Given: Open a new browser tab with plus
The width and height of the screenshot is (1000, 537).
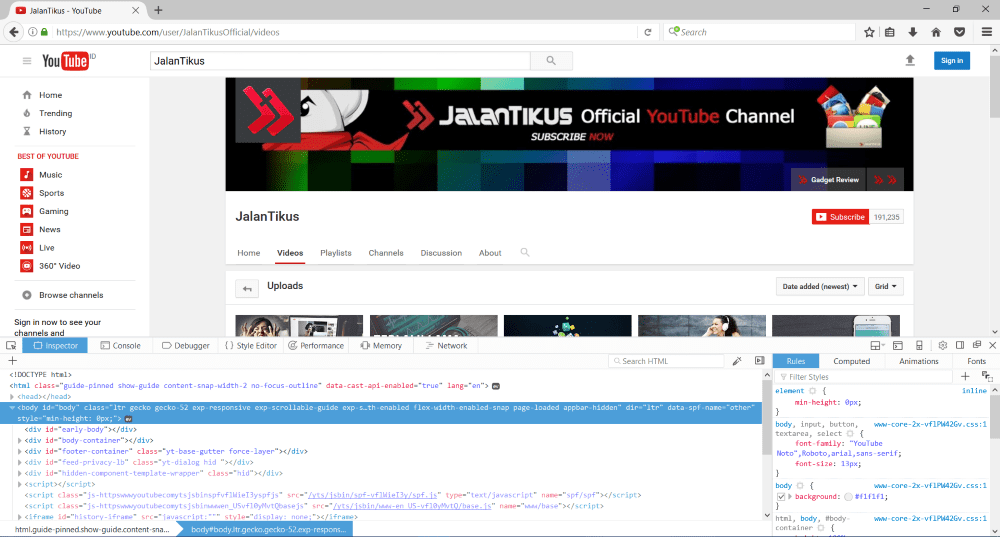Looking at the screenshot, I should click(158, 10).
